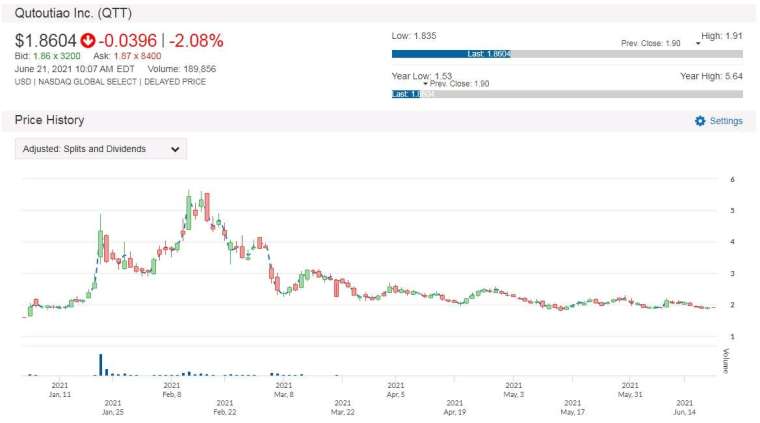Click the vertical Volume axis label

(726, 361)
